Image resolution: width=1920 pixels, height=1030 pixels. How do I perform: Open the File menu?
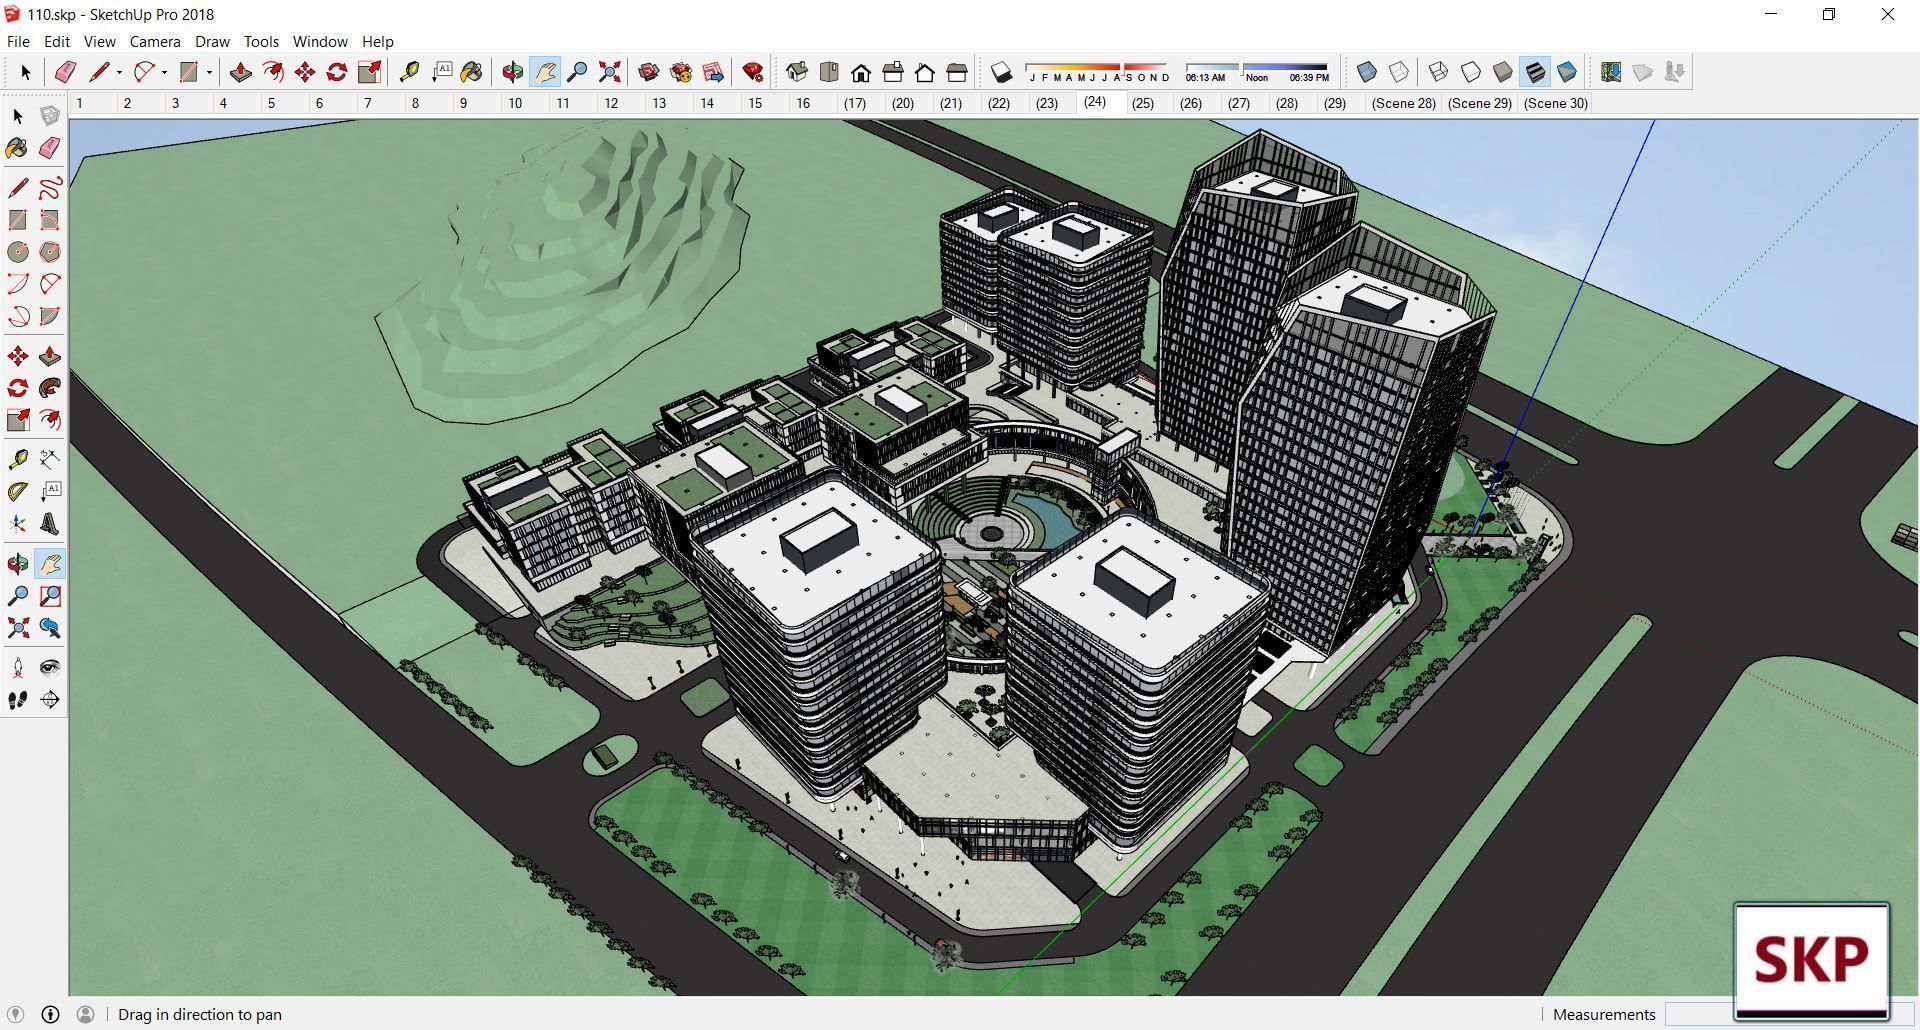[x=18, y=41]
